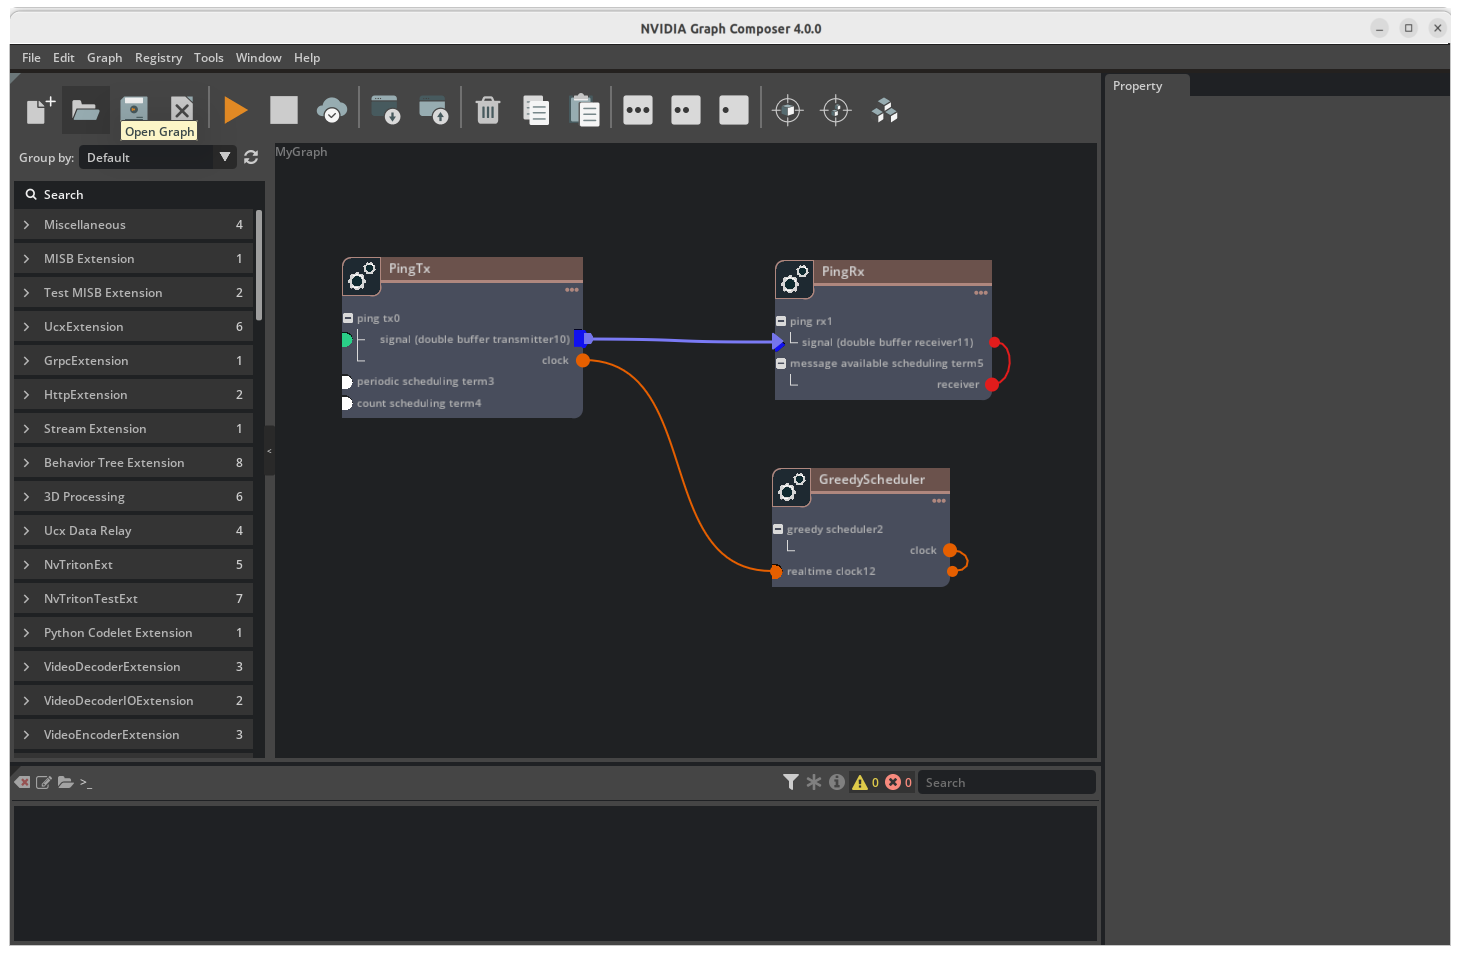Screen dimensions: 1460x955
Task: Refresh the component list next to Group by
Action: (x=251, y=157)
